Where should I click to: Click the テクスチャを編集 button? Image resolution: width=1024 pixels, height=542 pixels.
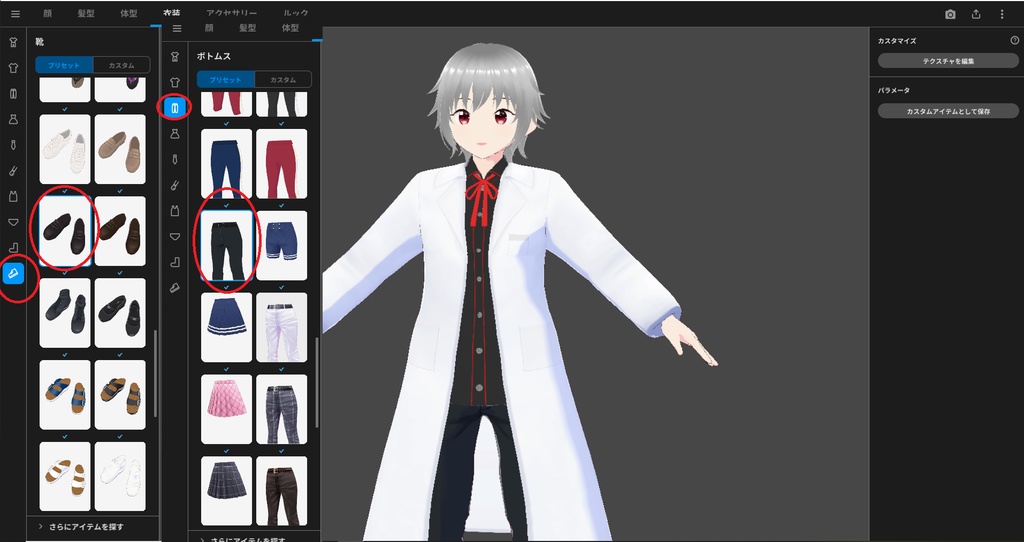[x=948, y=61]
